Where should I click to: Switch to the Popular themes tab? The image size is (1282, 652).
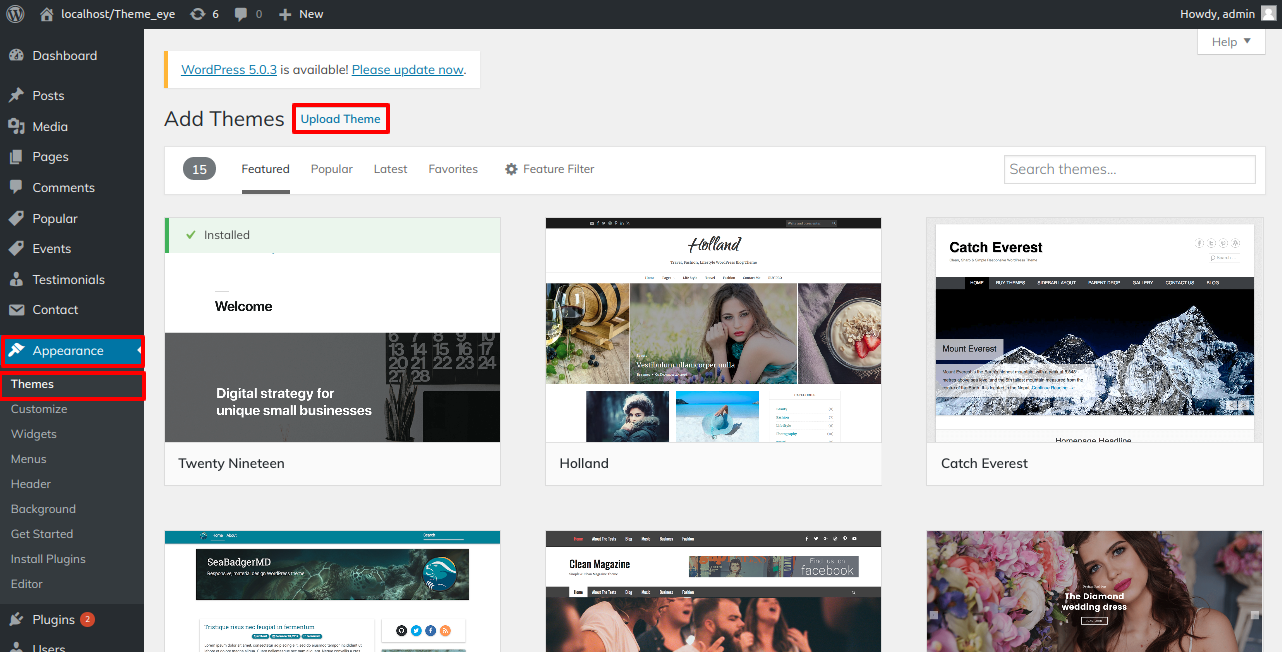(x=332, y=170)
